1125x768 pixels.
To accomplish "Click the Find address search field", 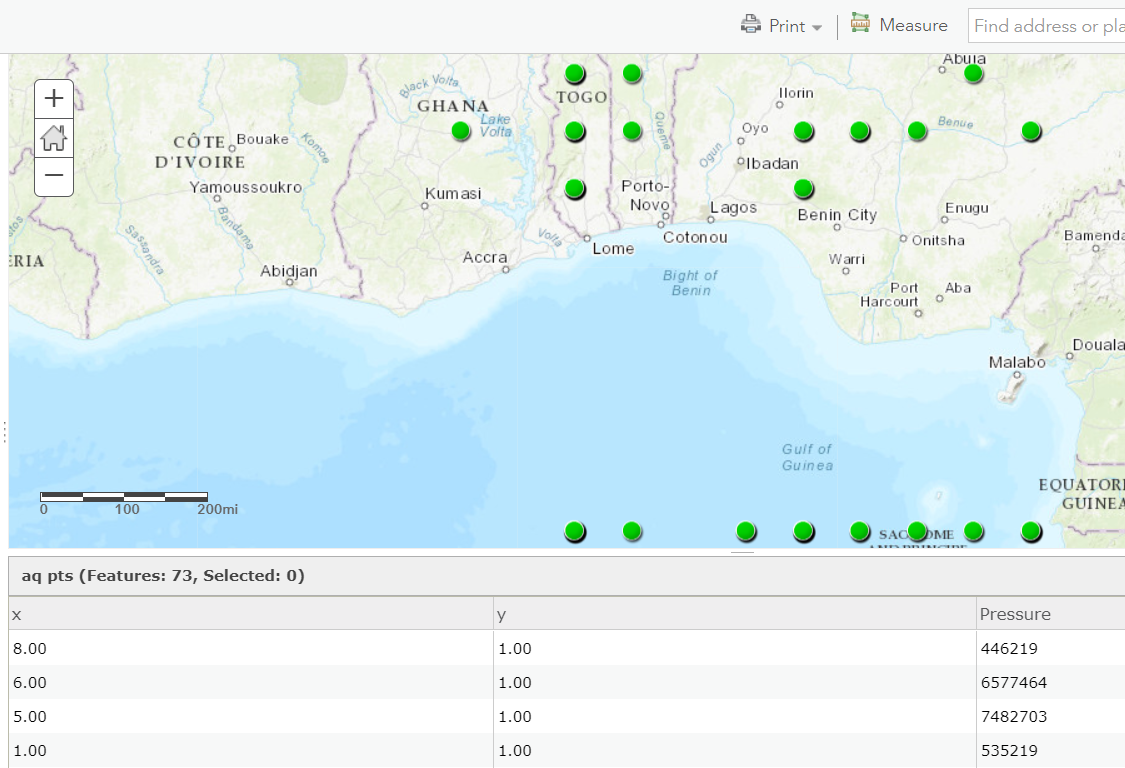I will (1045, 26).
